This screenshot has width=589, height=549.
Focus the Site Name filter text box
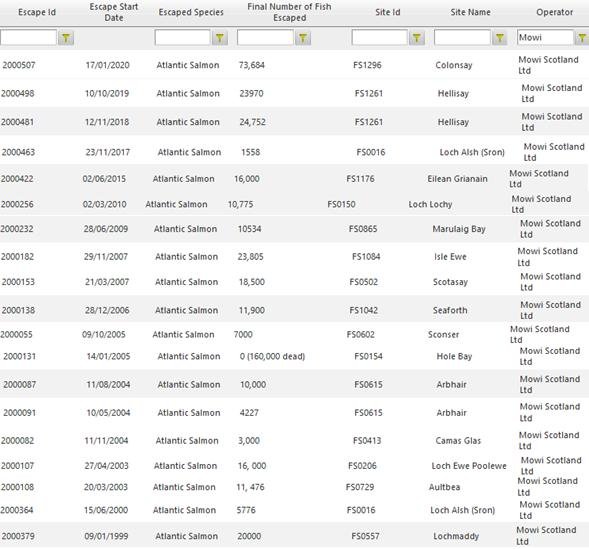coord(462,38)
